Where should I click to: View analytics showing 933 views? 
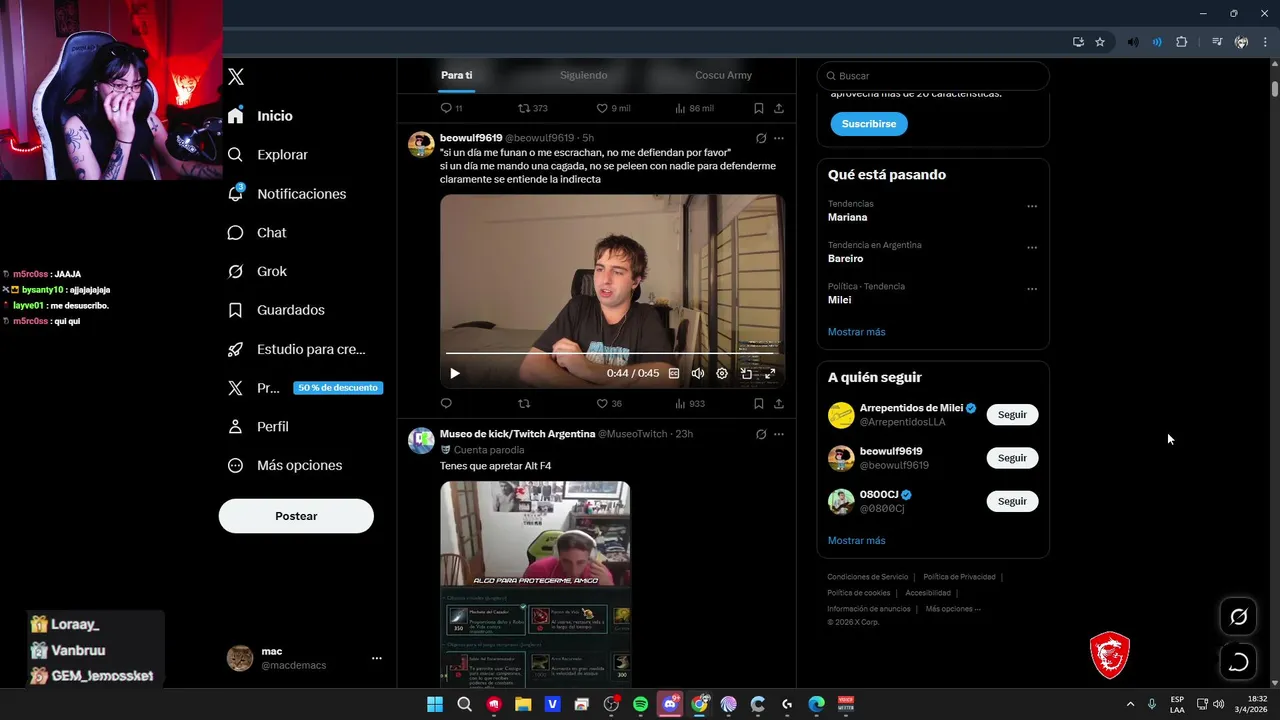click(x=690, y=404)
